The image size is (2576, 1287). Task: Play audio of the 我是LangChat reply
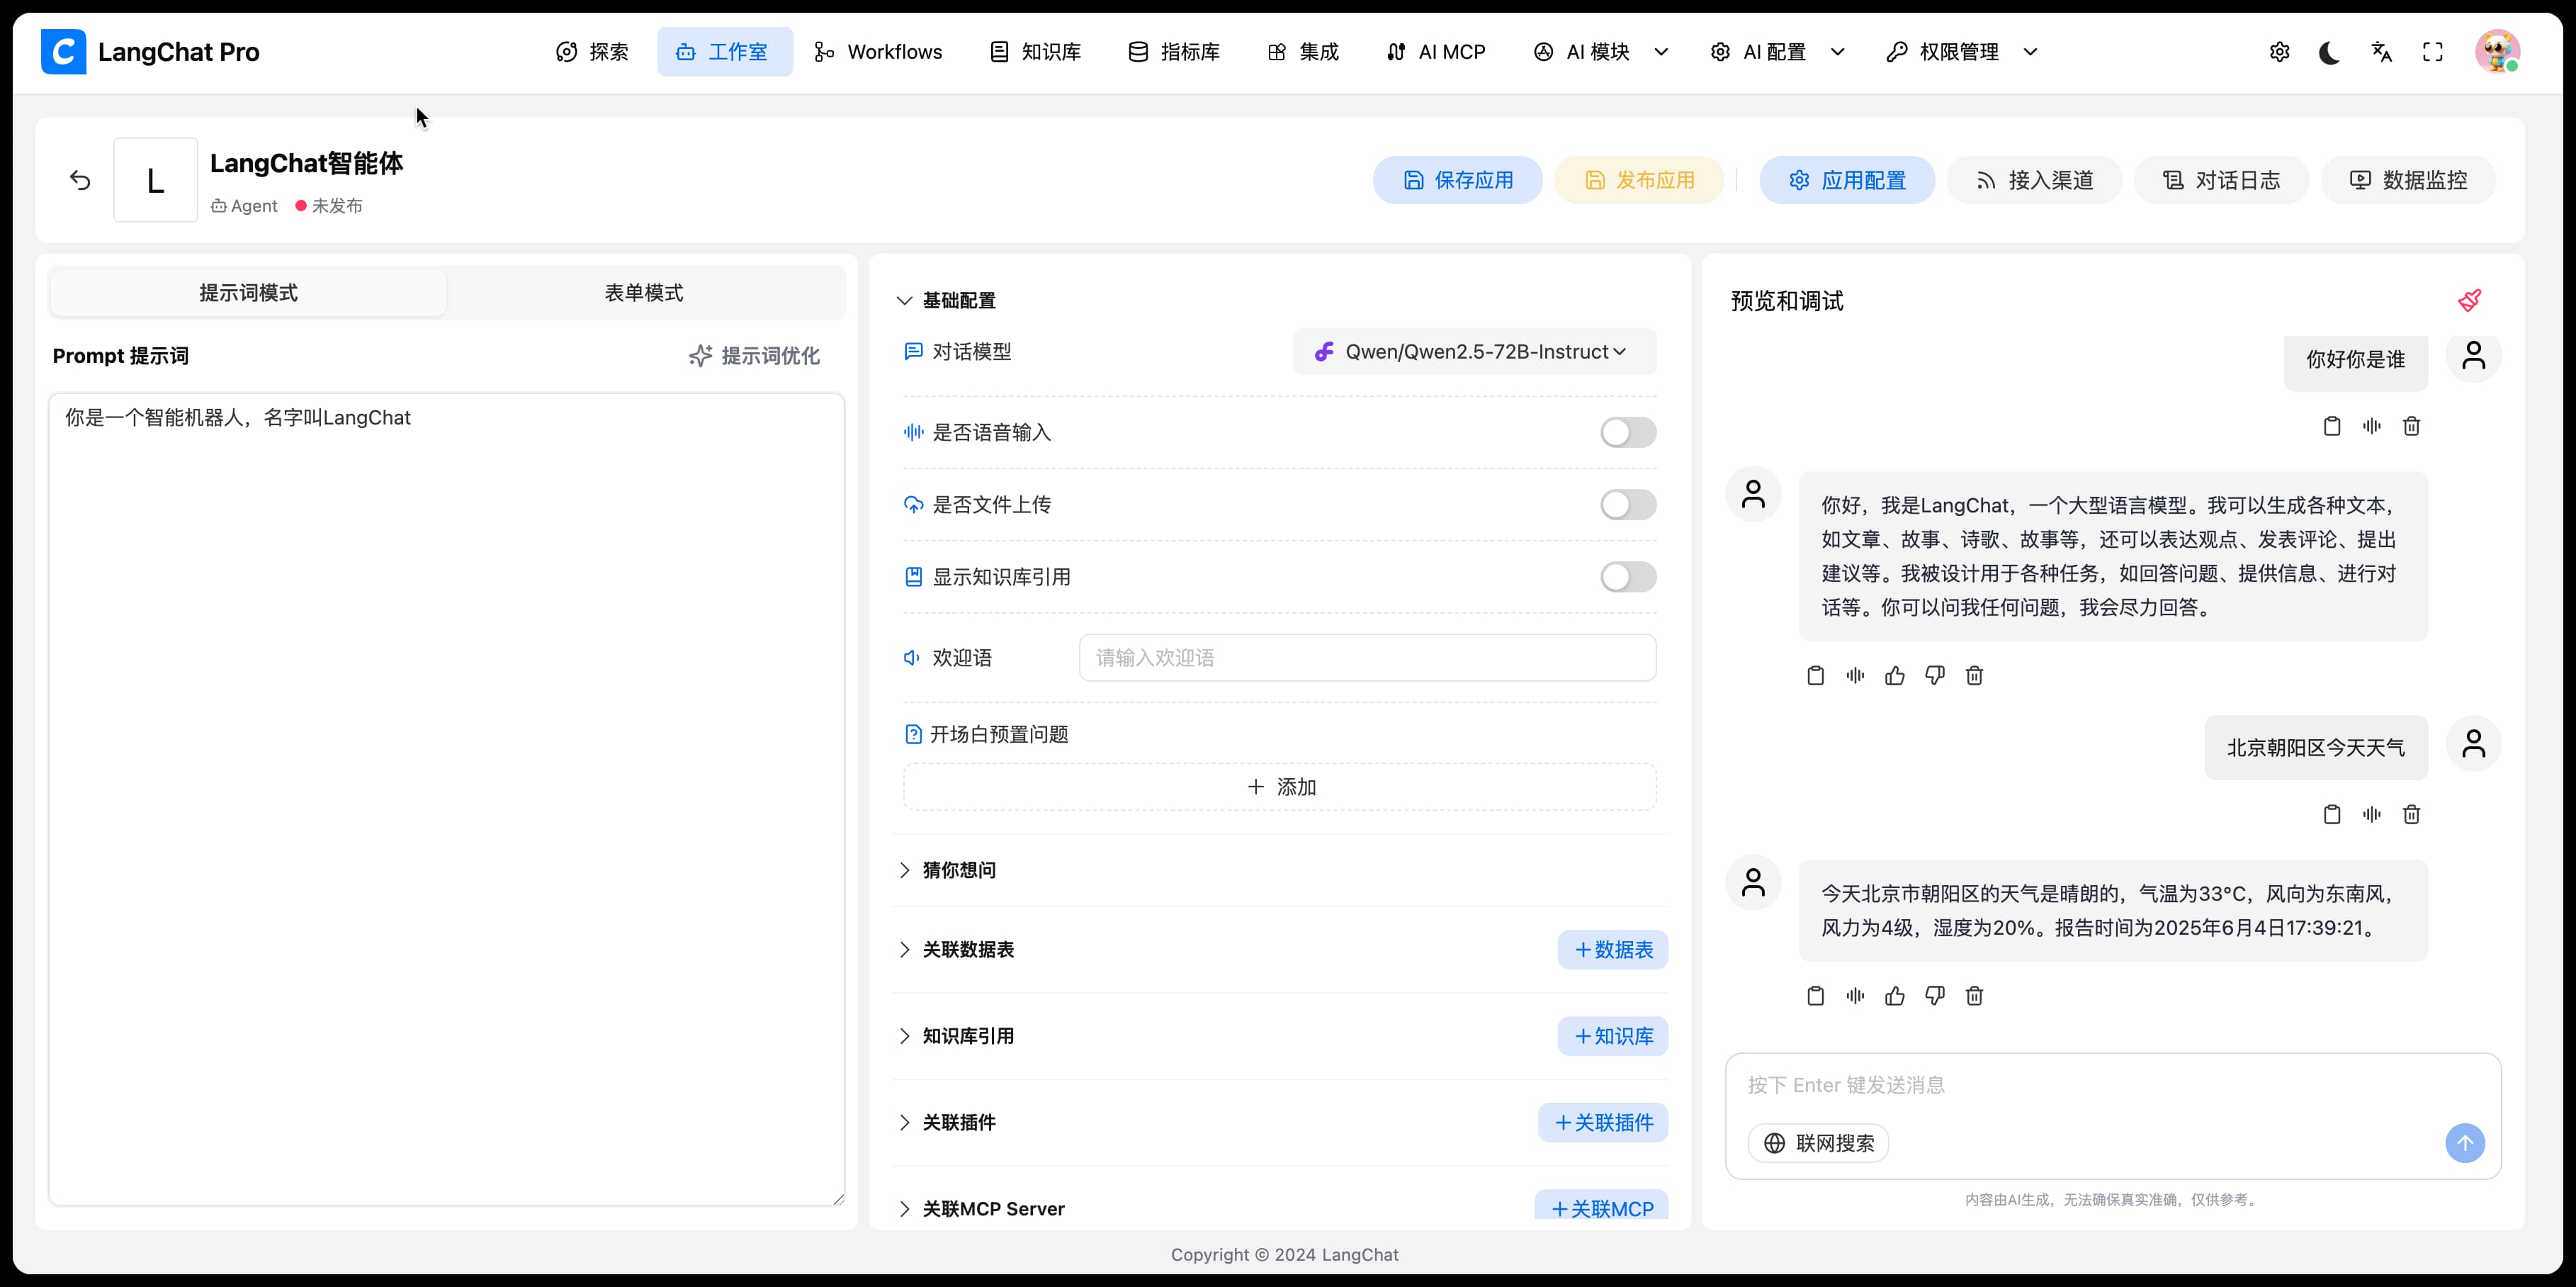(x=1856, y=676)
